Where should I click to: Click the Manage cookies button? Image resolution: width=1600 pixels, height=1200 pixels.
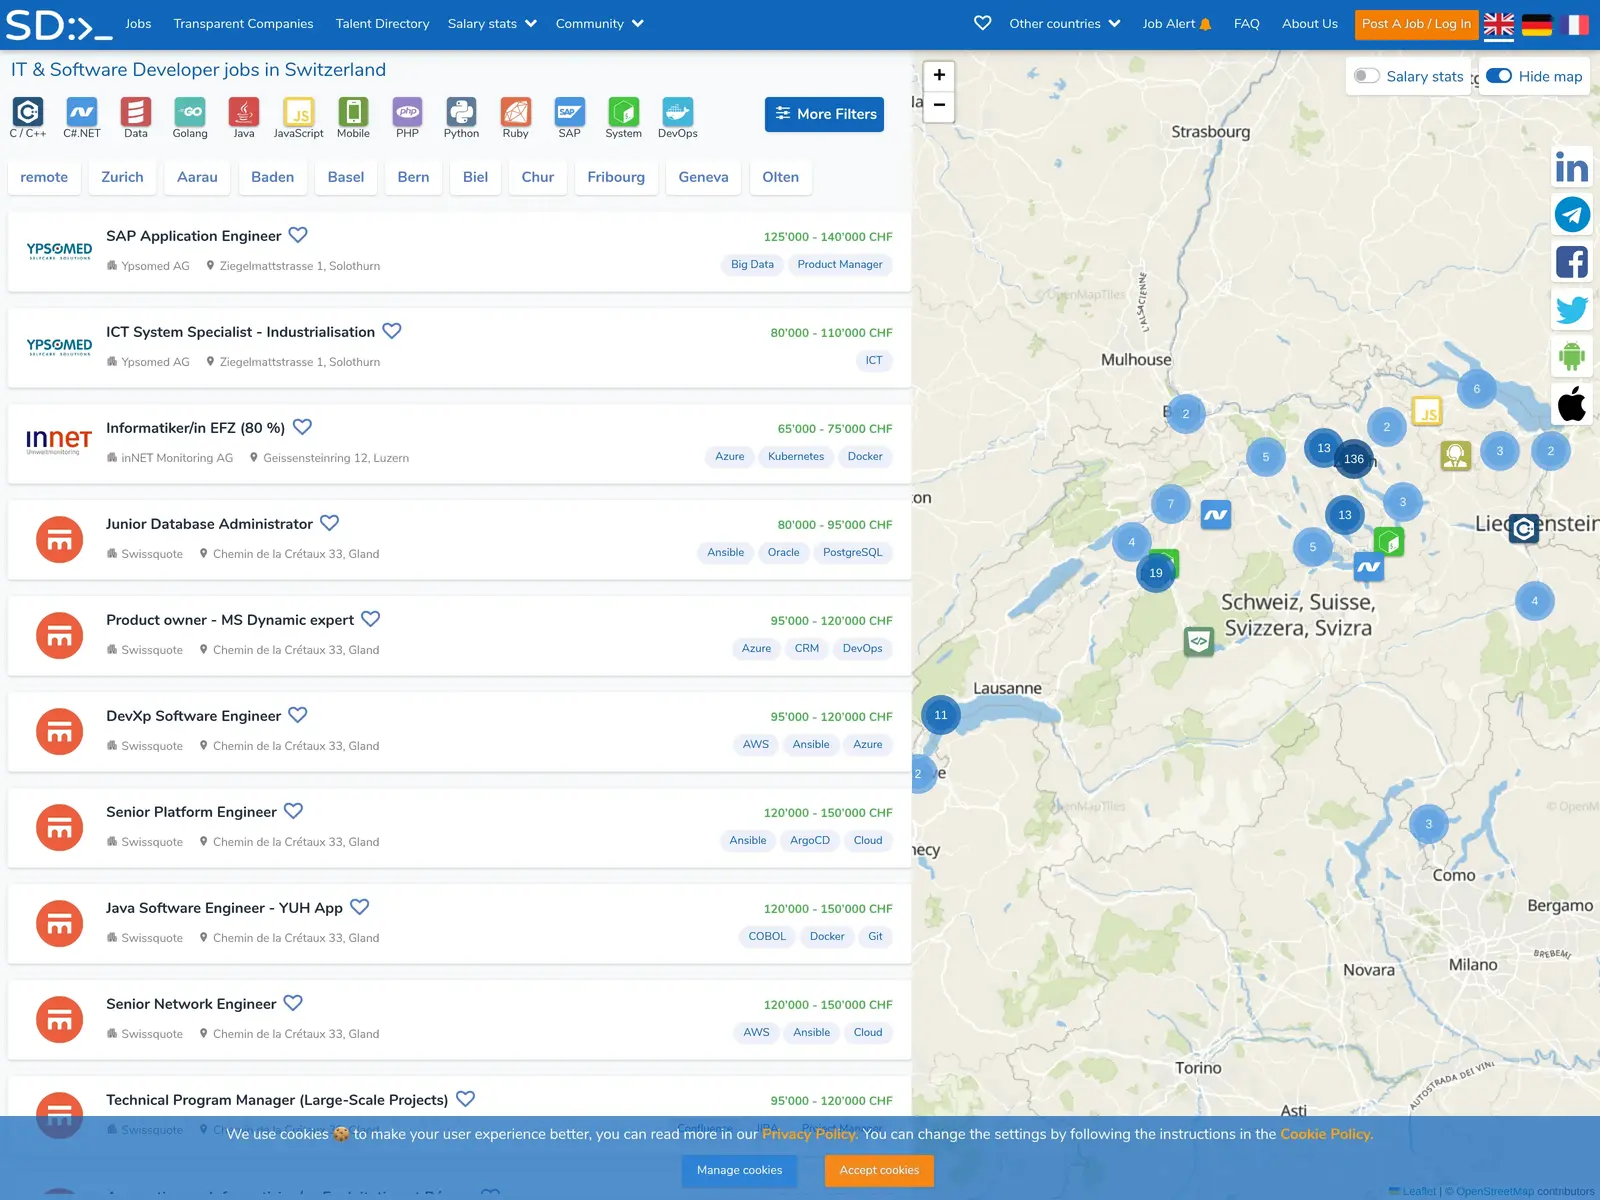coord(740,1170)
